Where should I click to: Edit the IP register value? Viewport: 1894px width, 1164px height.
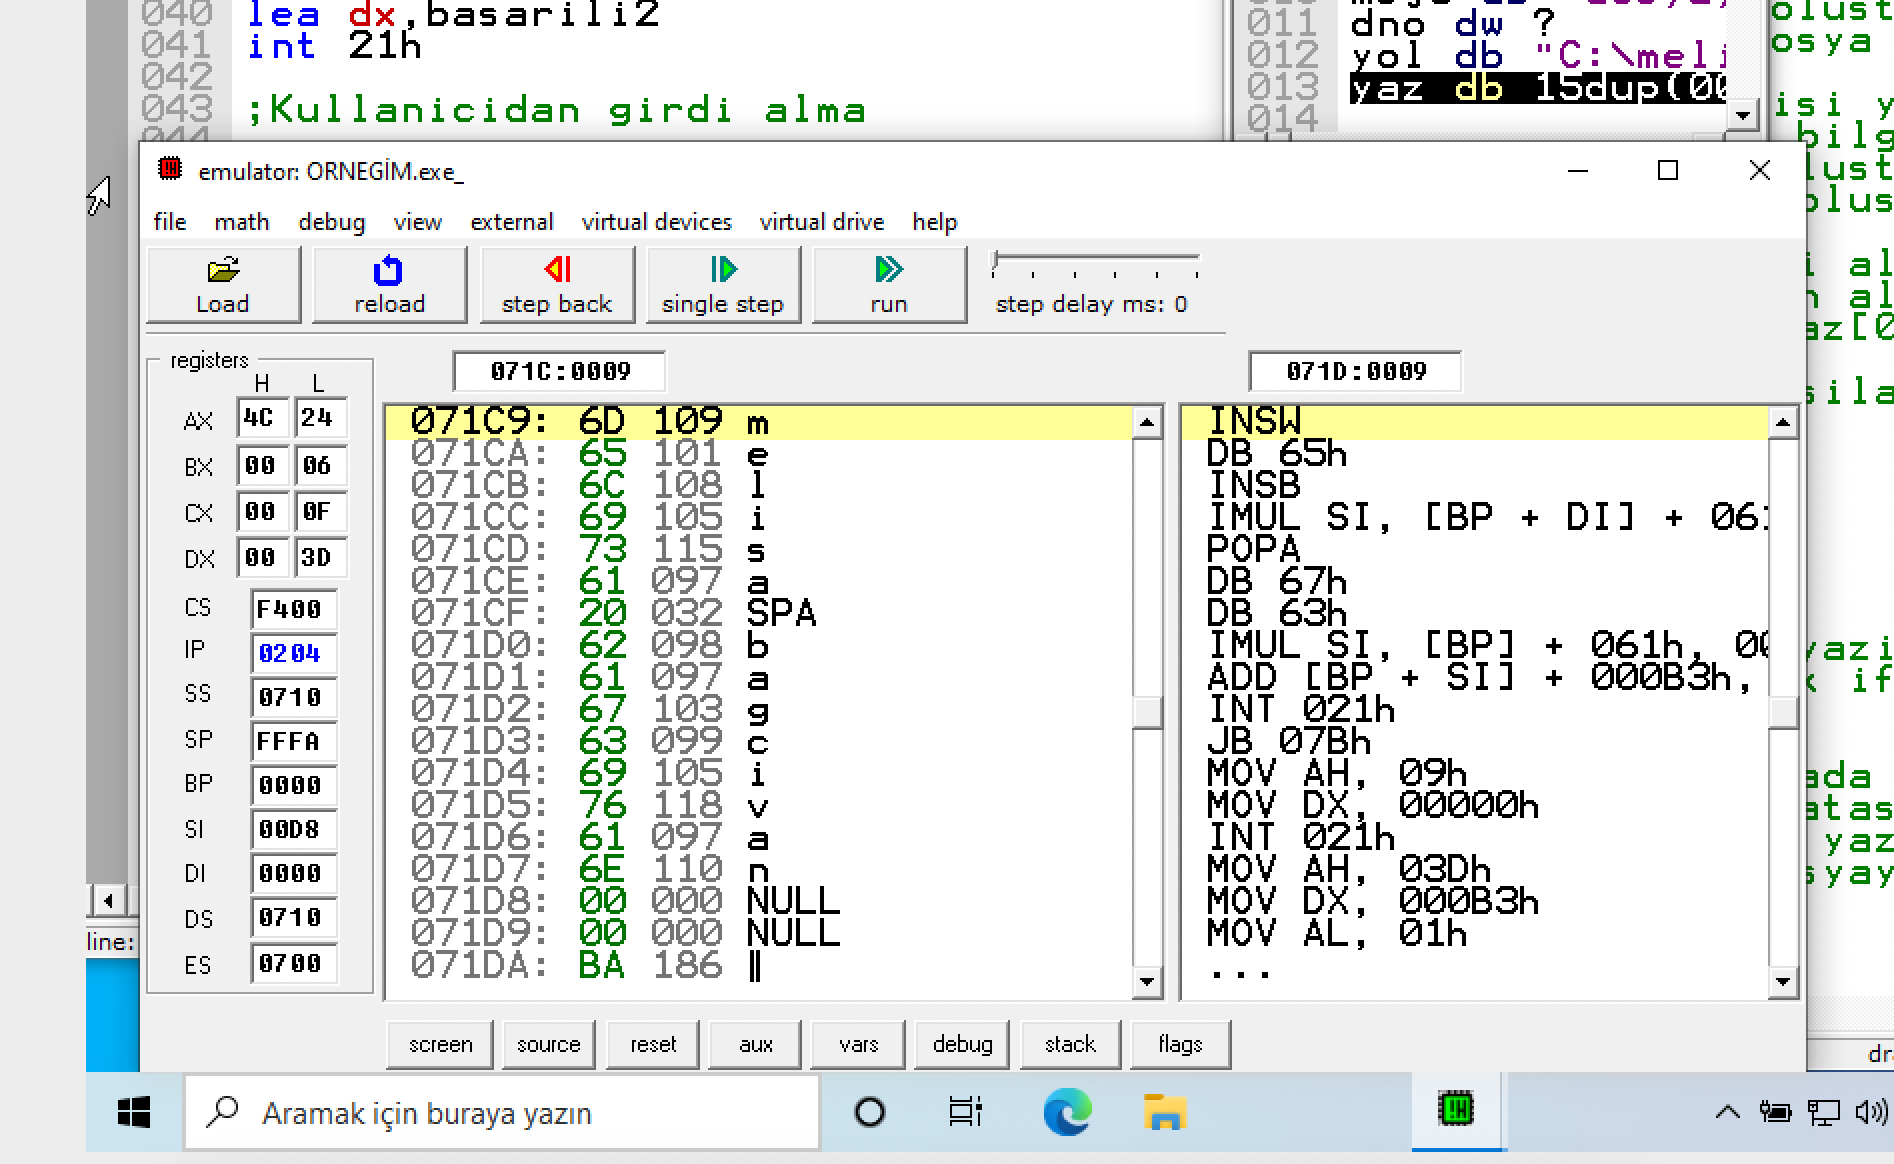[292, 653]
